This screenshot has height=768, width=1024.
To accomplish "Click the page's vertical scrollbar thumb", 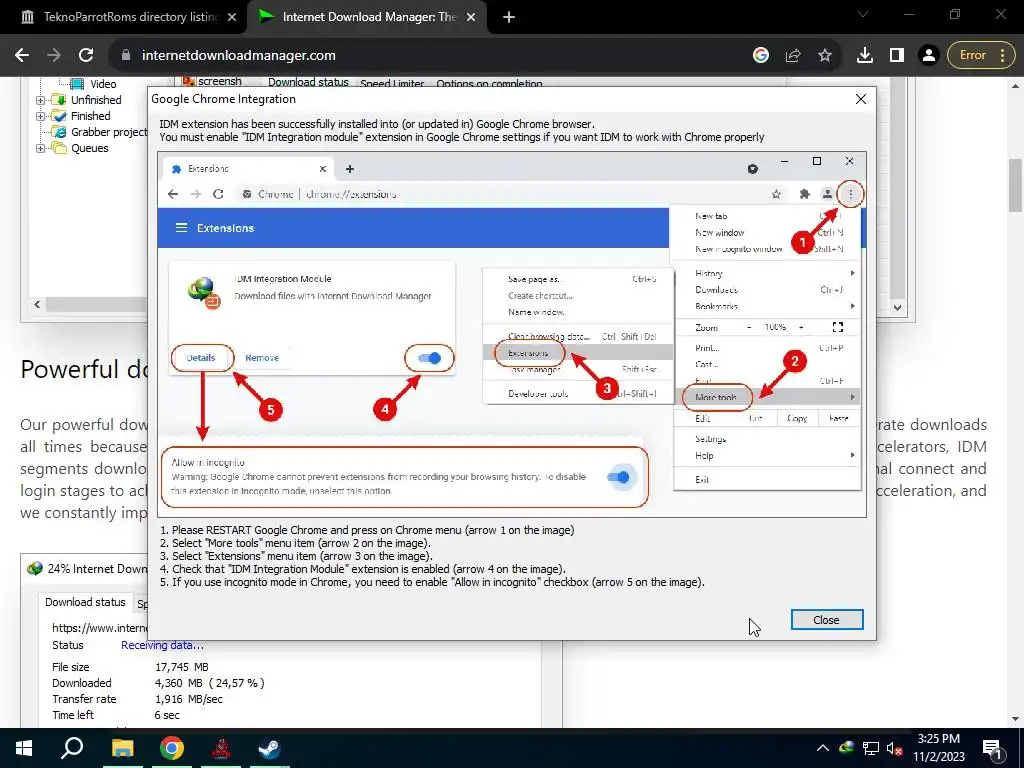I will coord(1016,185).
